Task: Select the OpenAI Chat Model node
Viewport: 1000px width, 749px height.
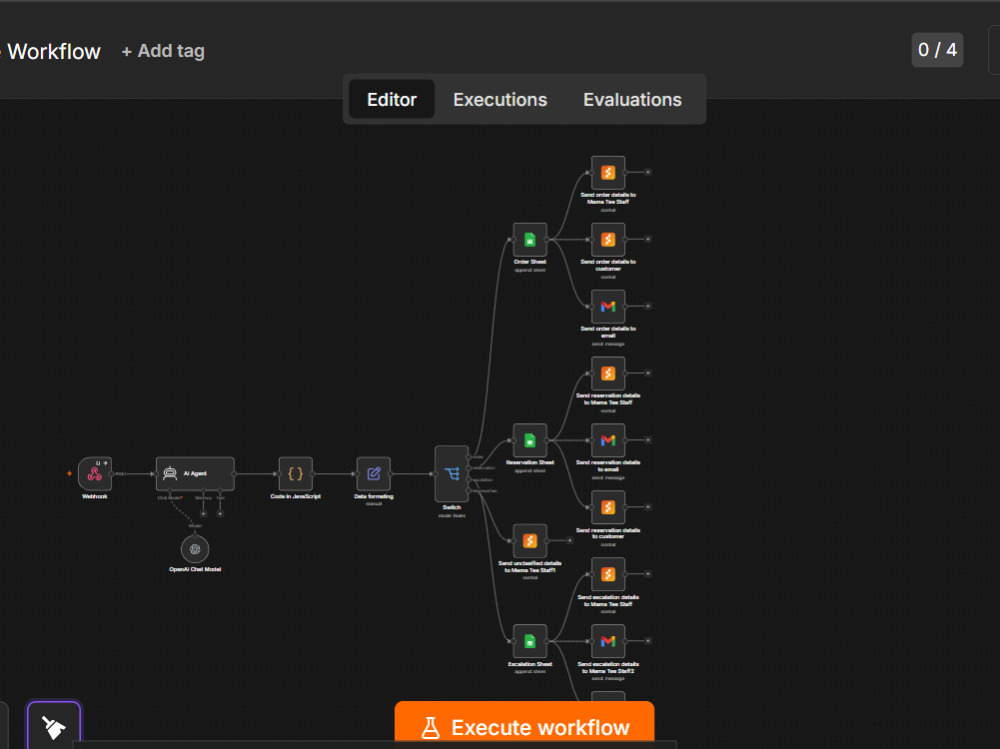Action: point(195,549)
